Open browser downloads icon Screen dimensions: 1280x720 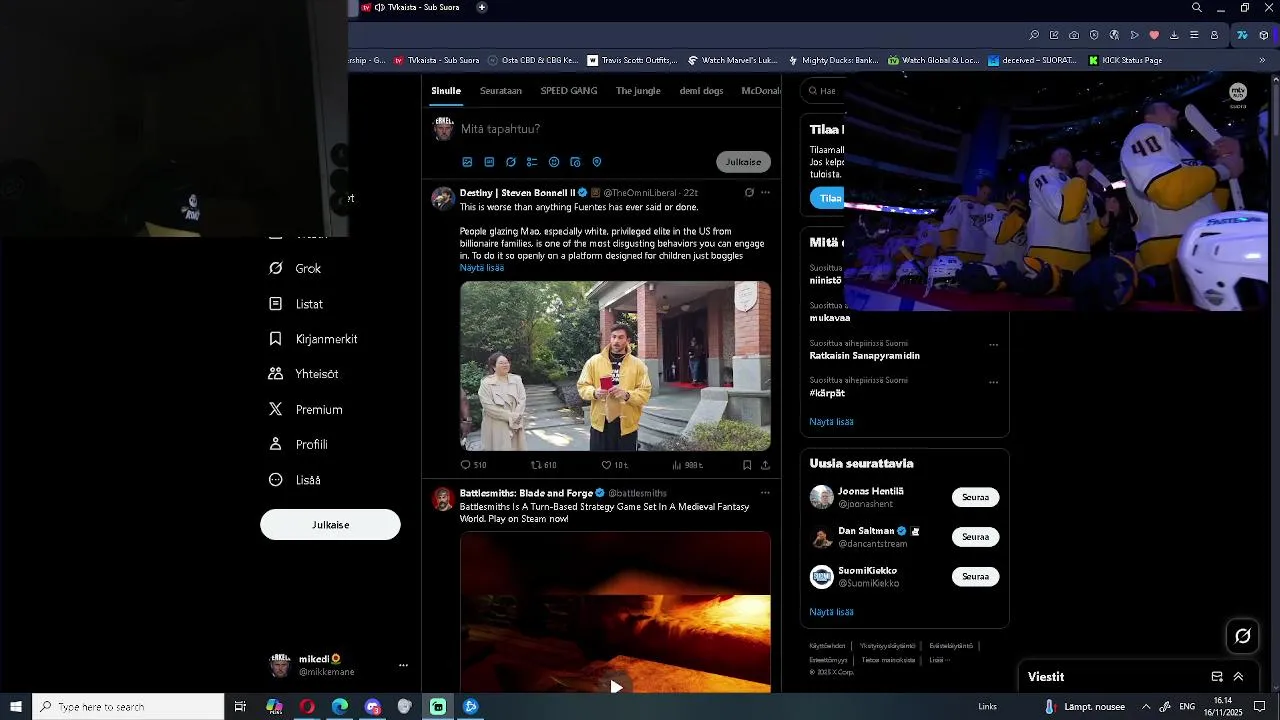coord(1174,35)
